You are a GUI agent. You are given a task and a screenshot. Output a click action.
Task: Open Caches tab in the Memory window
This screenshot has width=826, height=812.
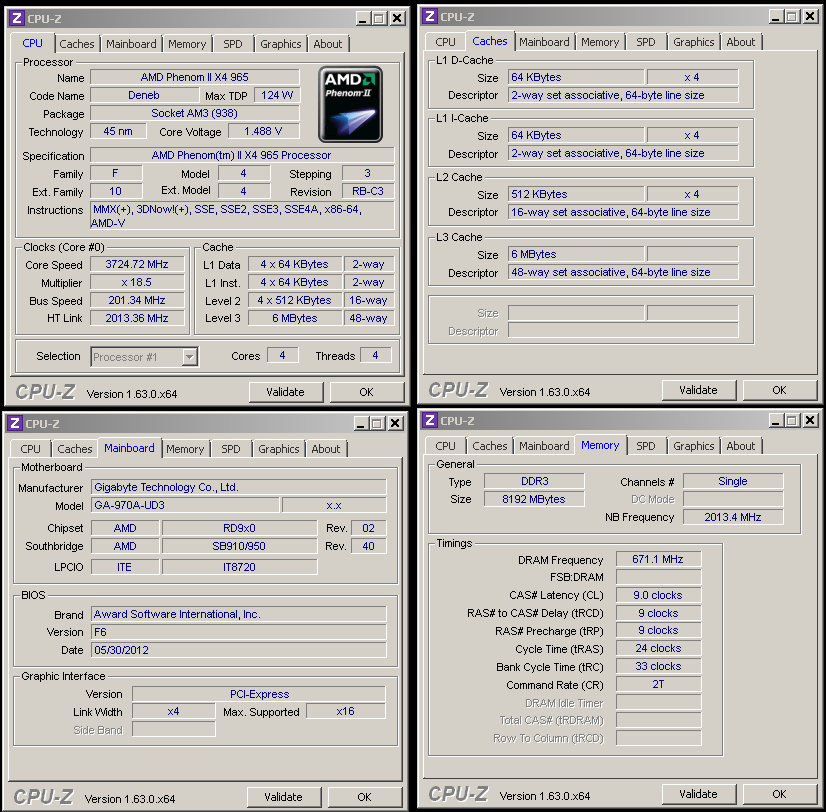pos(490,446)
